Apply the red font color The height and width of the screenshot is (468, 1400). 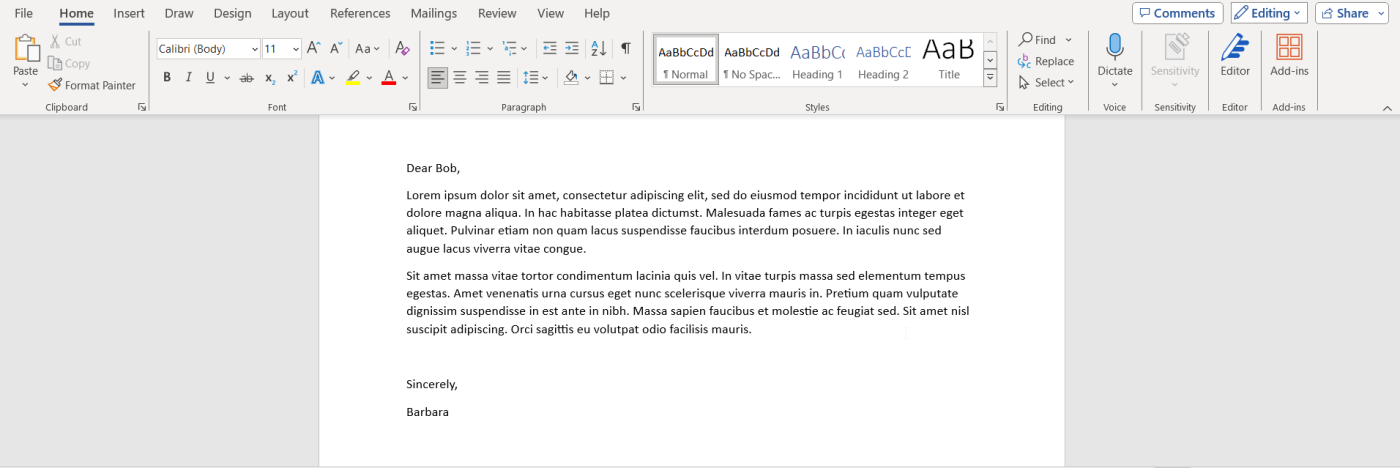pos(389,77)
